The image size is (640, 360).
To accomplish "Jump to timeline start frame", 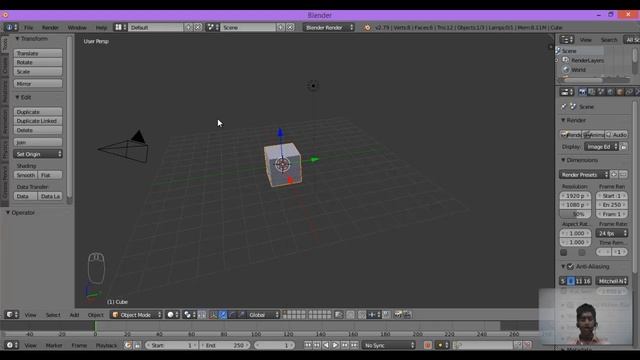I will [307, 345].
